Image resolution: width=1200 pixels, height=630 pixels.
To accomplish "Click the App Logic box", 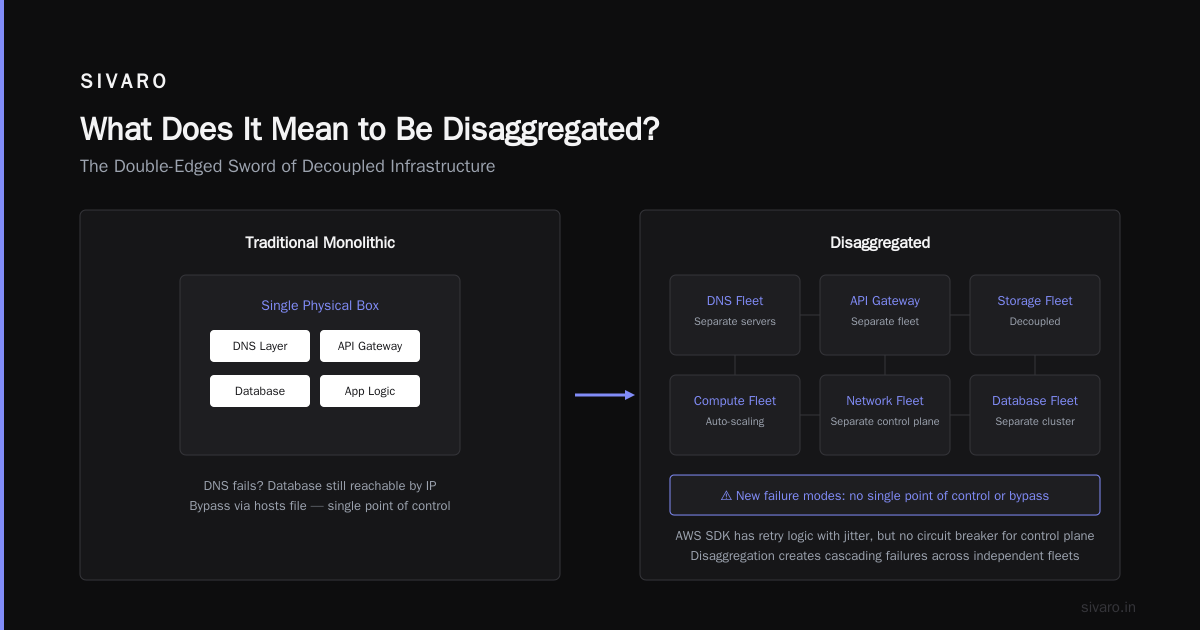I will tap(370, 391).
